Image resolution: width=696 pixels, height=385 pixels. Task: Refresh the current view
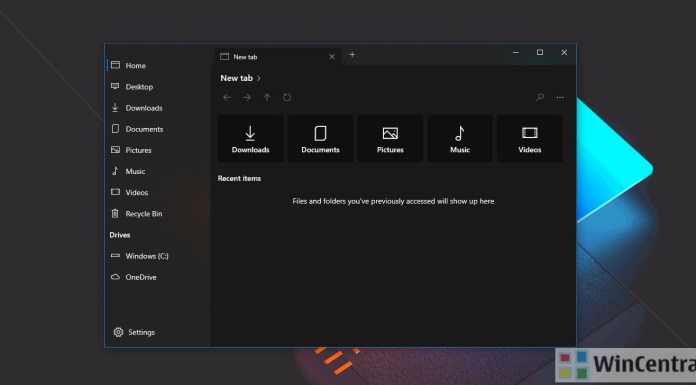[x=287, y=97]
